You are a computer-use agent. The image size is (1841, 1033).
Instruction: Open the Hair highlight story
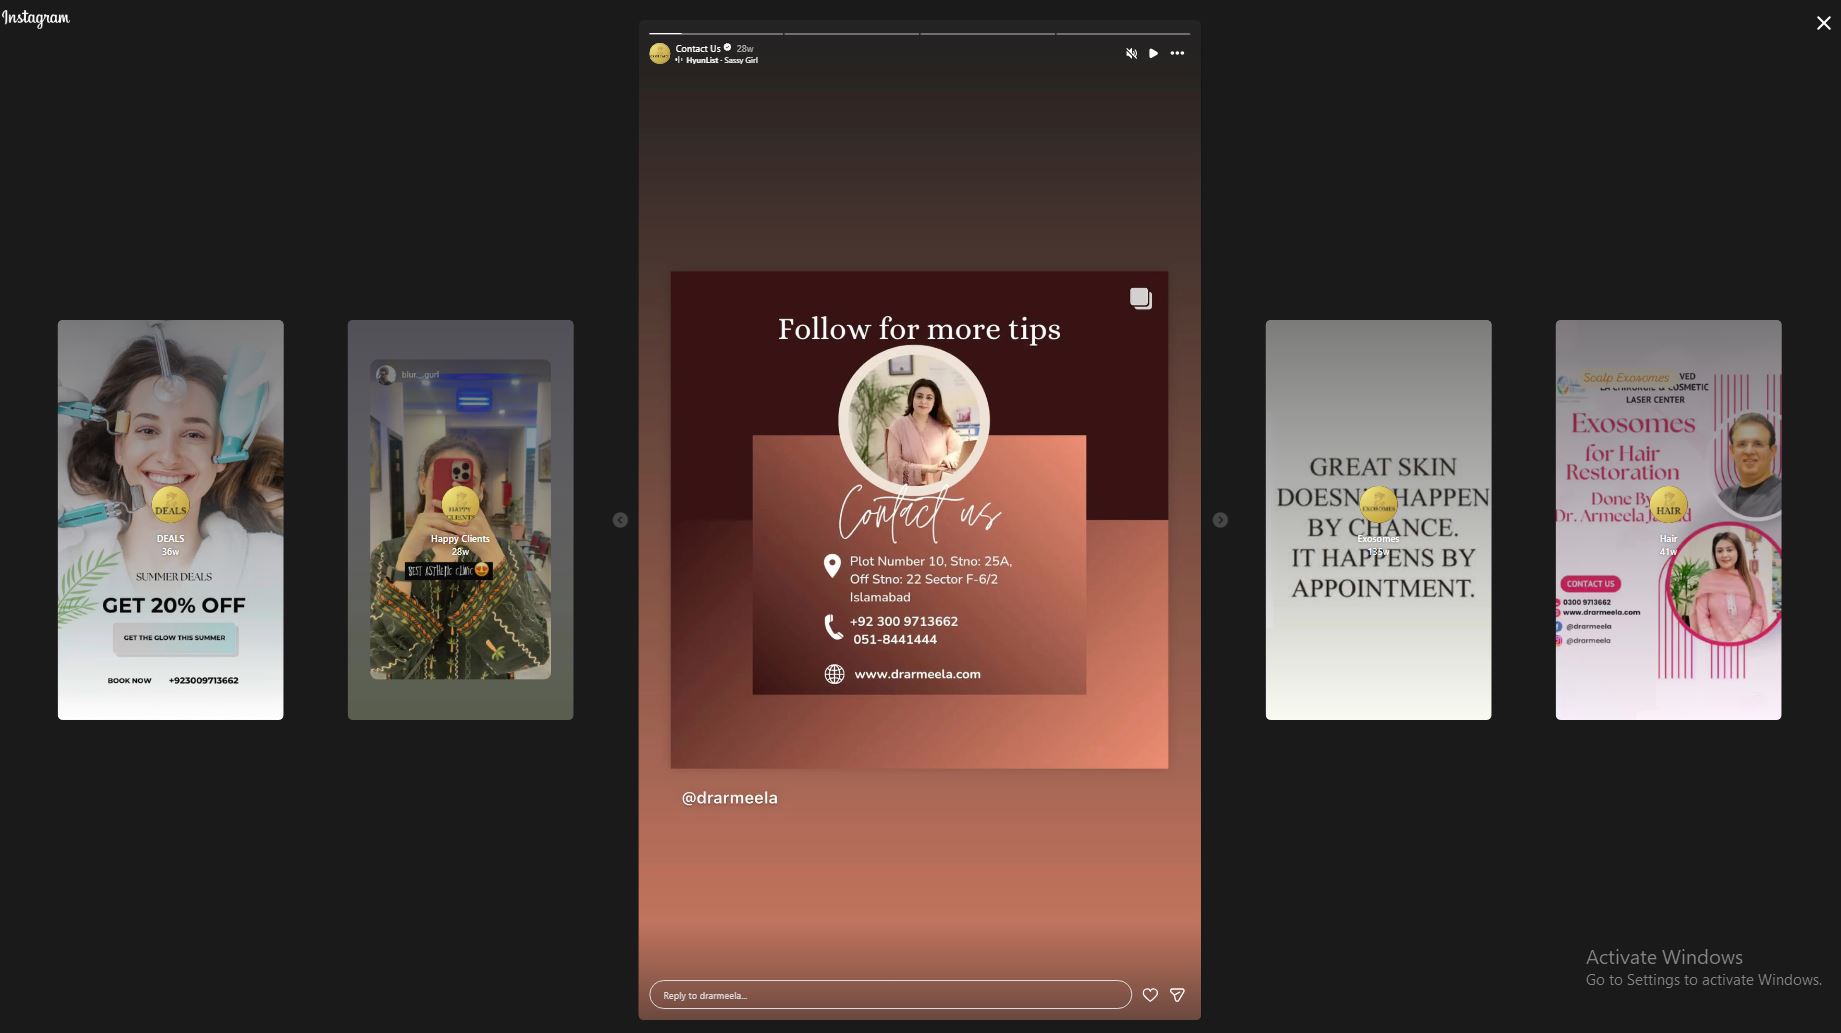(x=1668, y=520)
